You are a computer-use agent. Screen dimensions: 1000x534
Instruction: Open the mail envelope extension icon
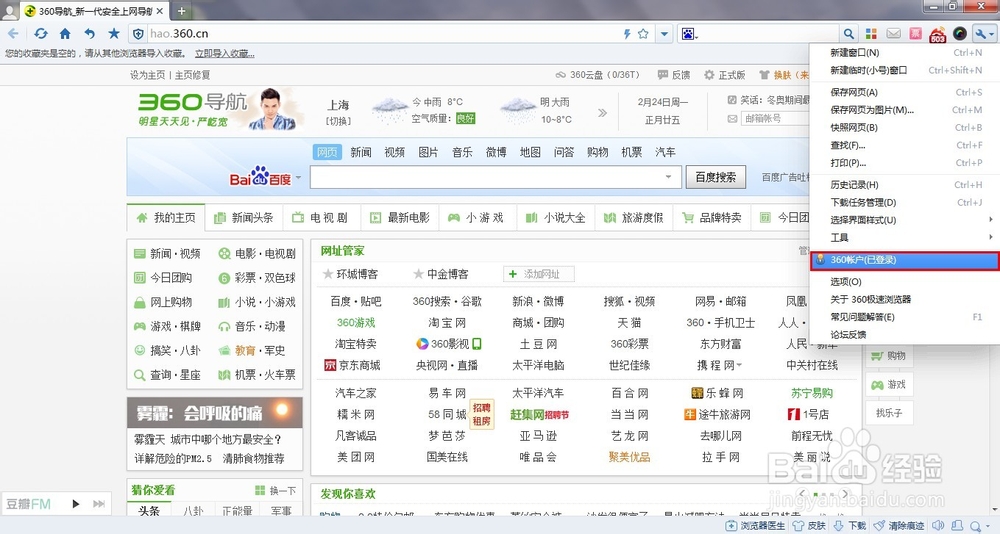click(893, 34)
